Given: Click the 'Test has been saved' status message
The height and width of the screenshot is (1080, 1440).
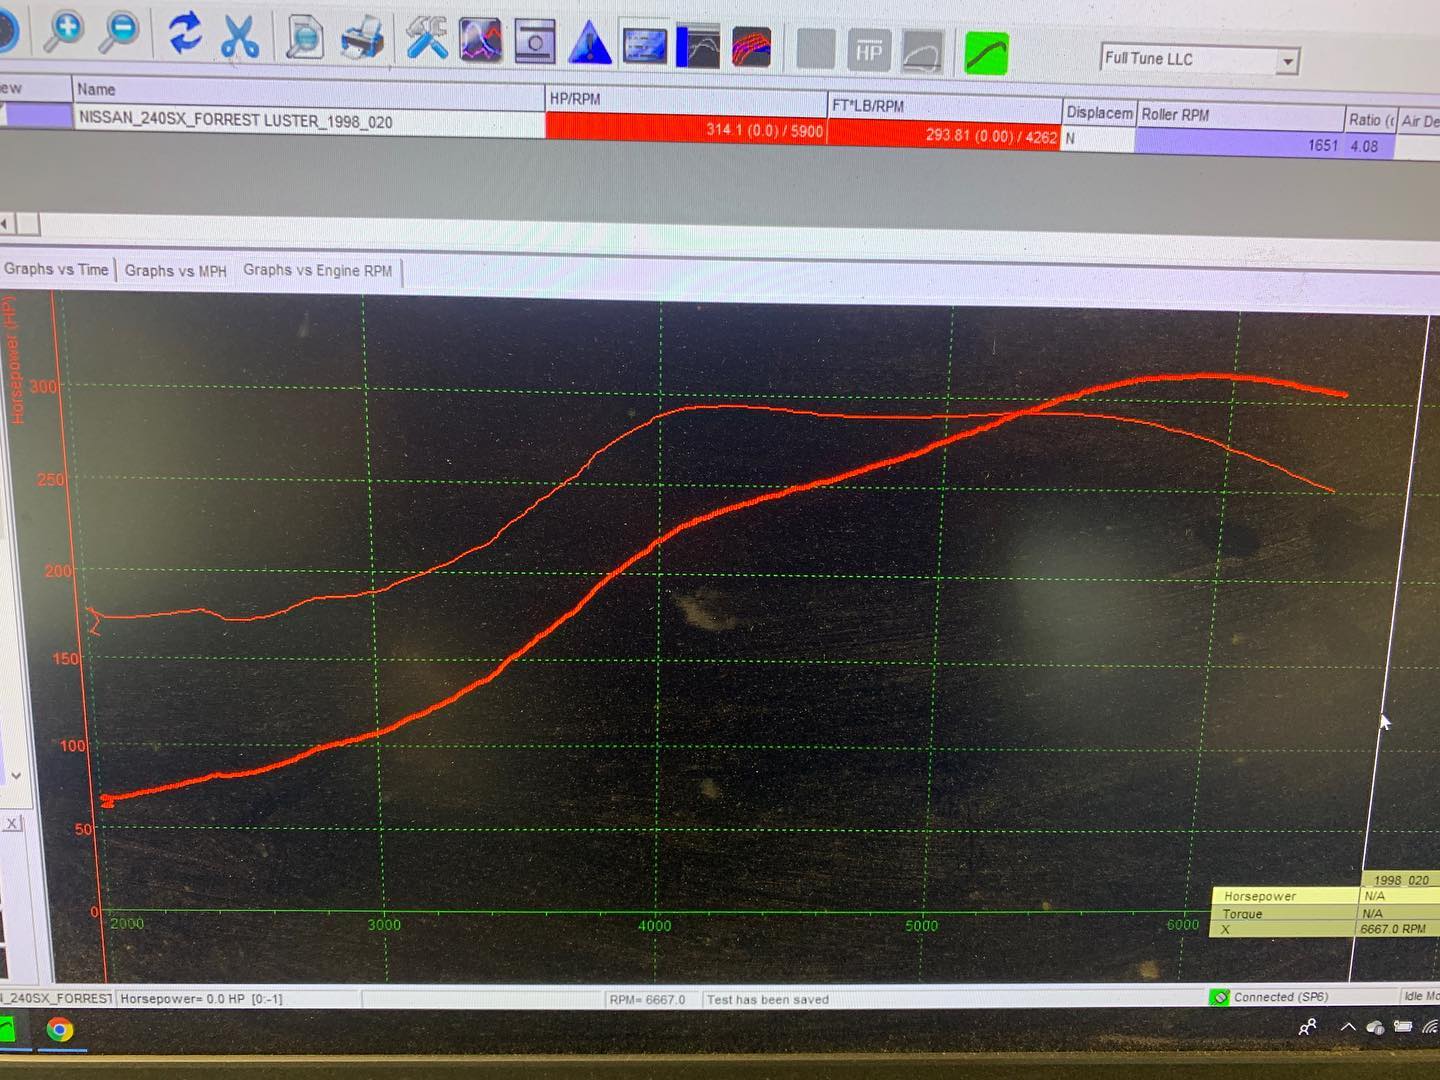Looking at the screenshot, I should click(x=768, y=999).
